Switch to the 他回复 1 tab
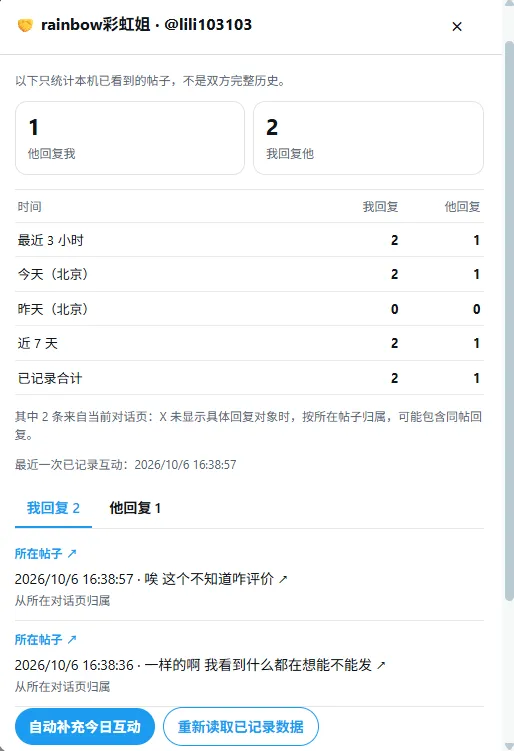514x751 pixels. point(135,508)
